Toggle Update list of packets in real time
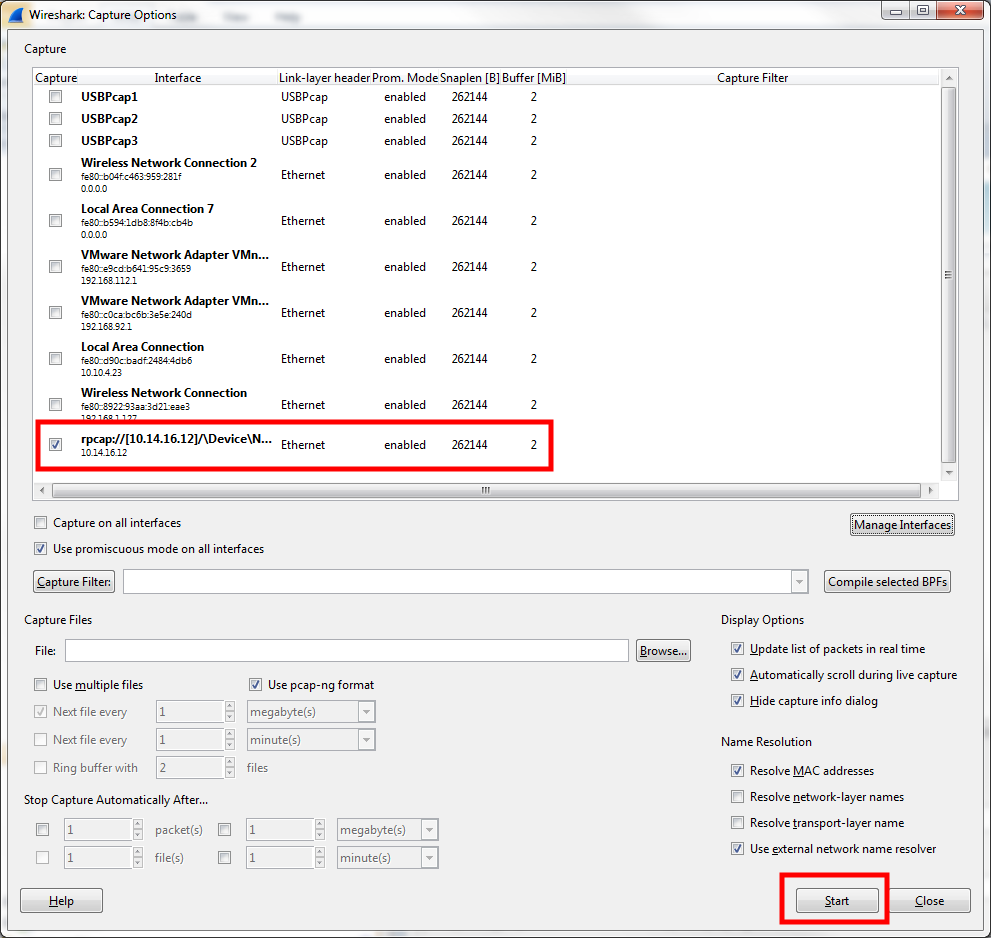 pos(737,649)
